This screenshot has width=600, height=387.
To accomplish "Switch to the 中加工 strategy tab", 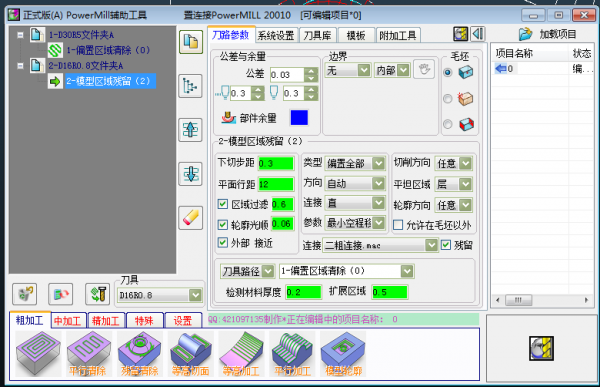I will coord(68,321).
